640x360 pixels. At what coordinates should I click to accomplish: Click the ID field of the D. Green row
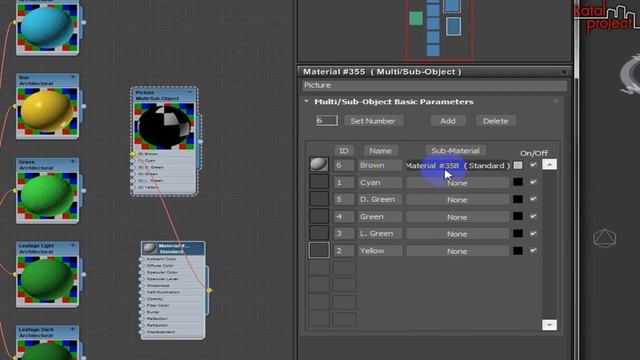(344, 200)
